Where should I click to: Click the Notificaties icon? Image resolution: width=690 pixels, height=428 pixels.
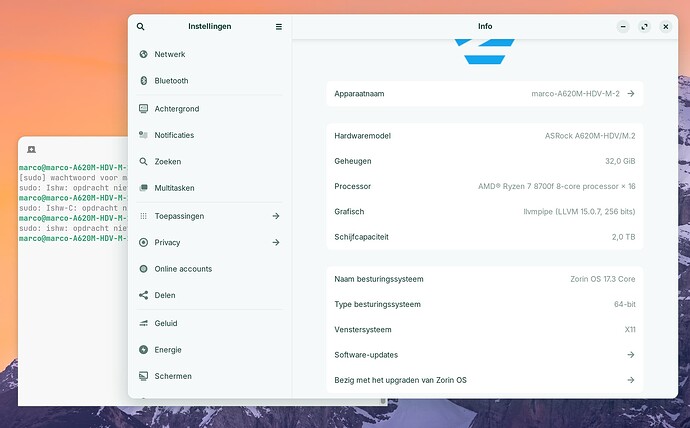point(143,135)
